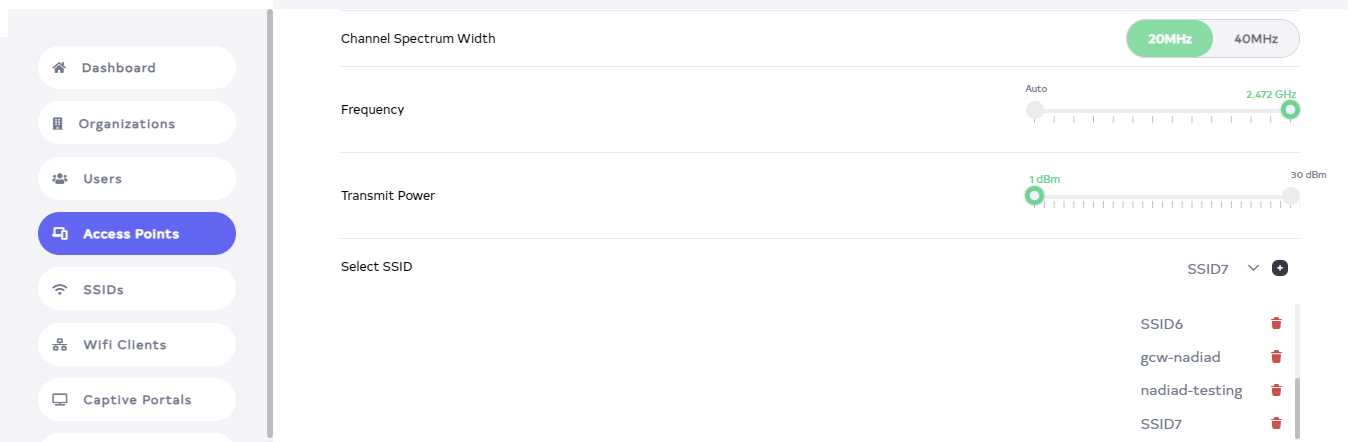The image size is (1356, 442).
Task: Switch channel width to 40MHz
Action: [1256, 39]
